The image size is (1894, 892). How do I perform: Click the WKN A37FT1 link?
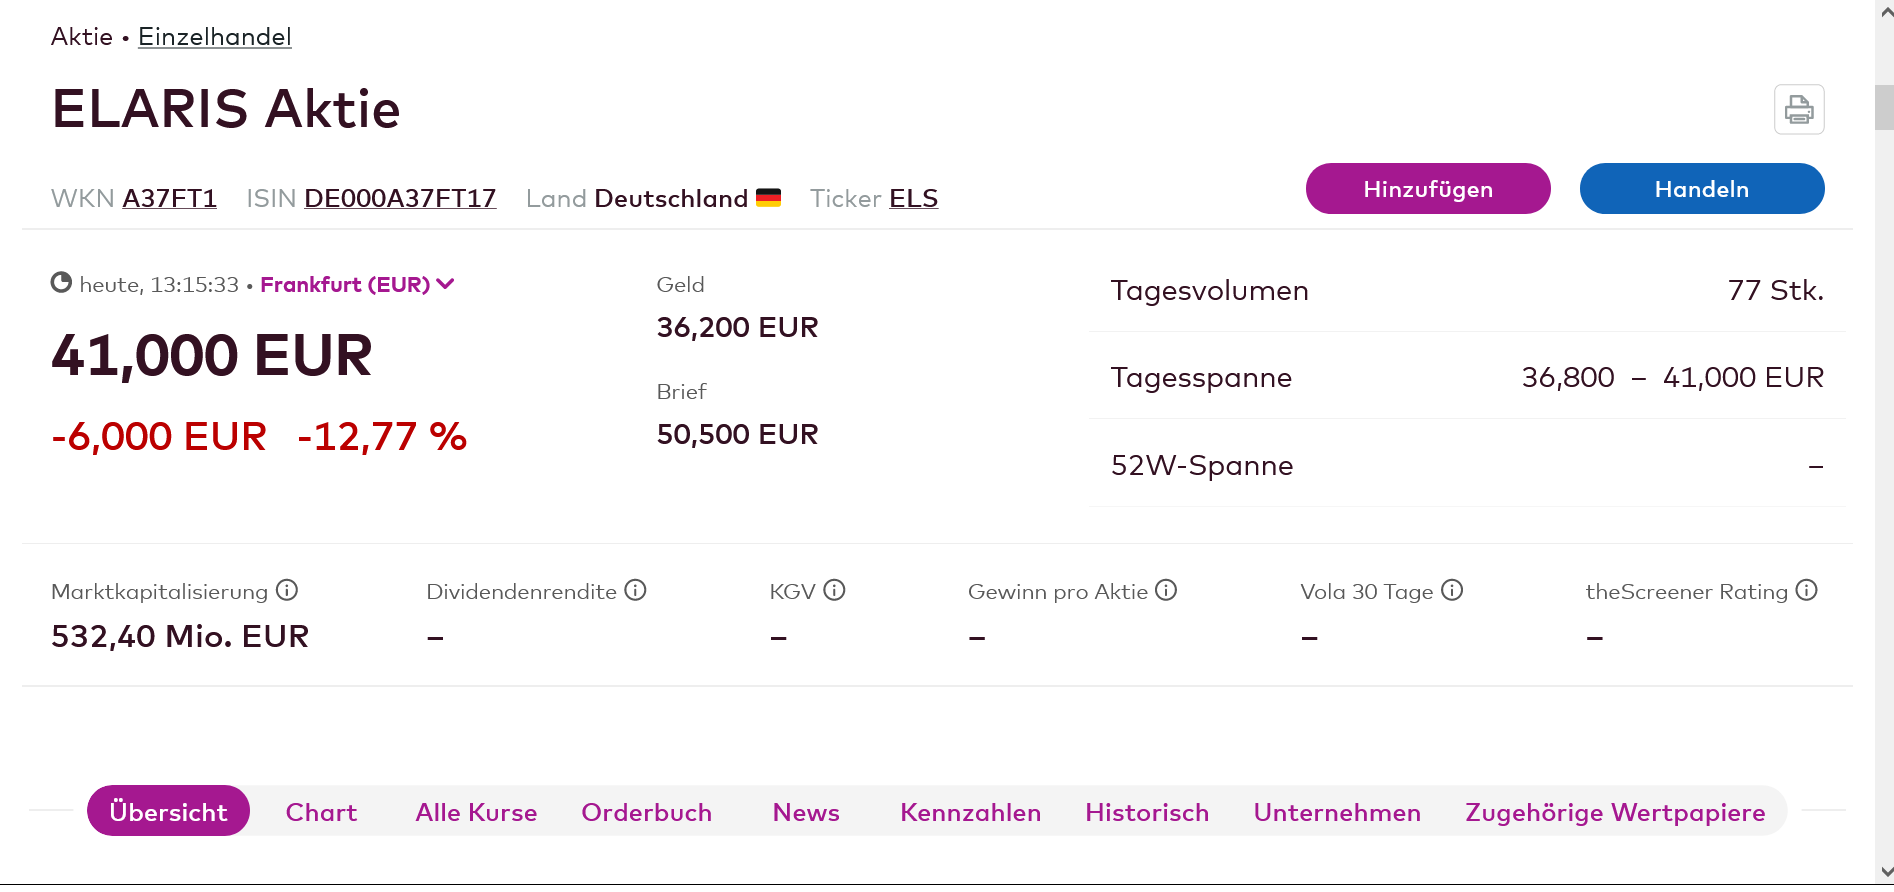point(169,199)
